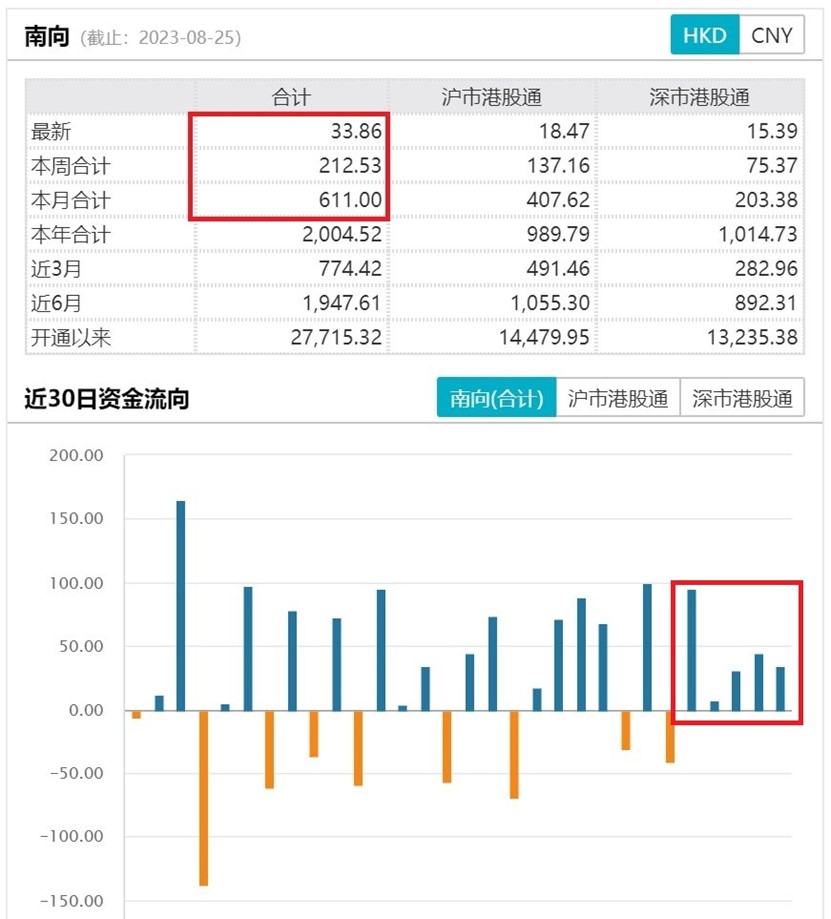Click the 近30日资金流向 heading
Screen dimensions: 831x919
pyautogui.click(x=107, y=399)
